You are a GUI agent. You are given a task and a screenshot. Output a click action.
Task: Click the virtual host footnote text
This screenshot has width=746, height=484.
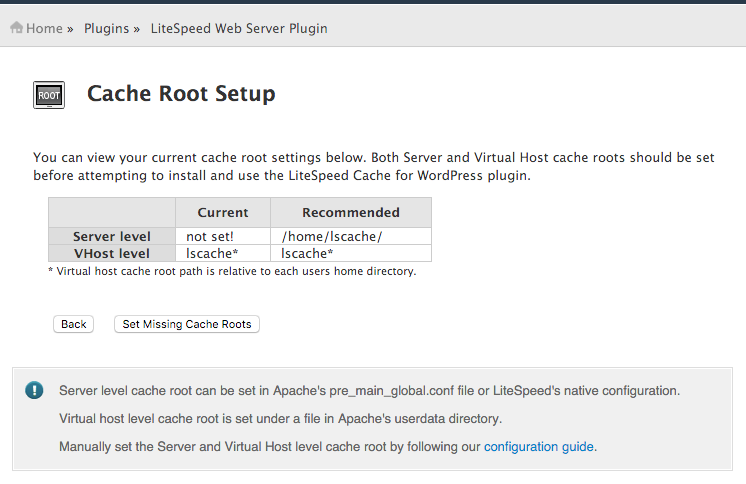[232, 271]
